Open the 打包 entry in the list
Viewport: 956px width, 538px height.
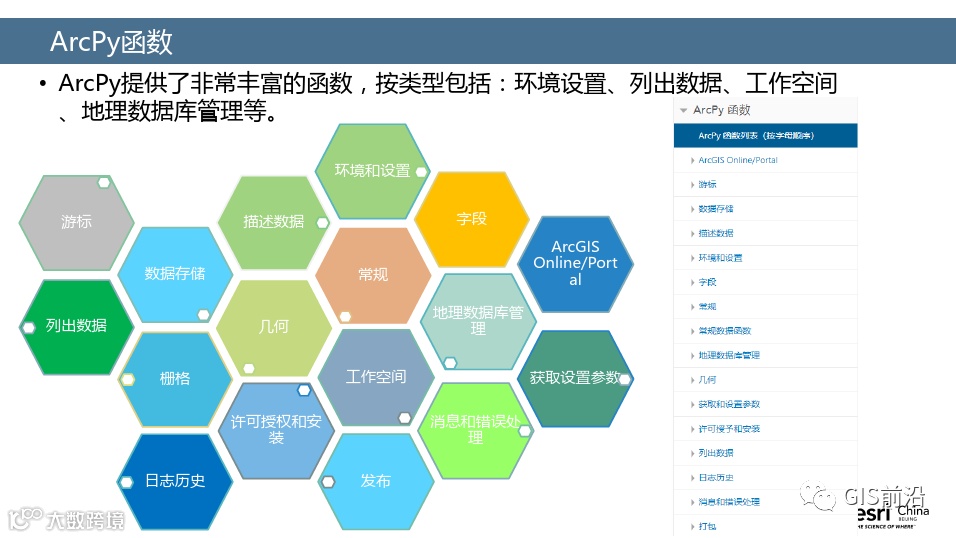click(x=707, y=526)
